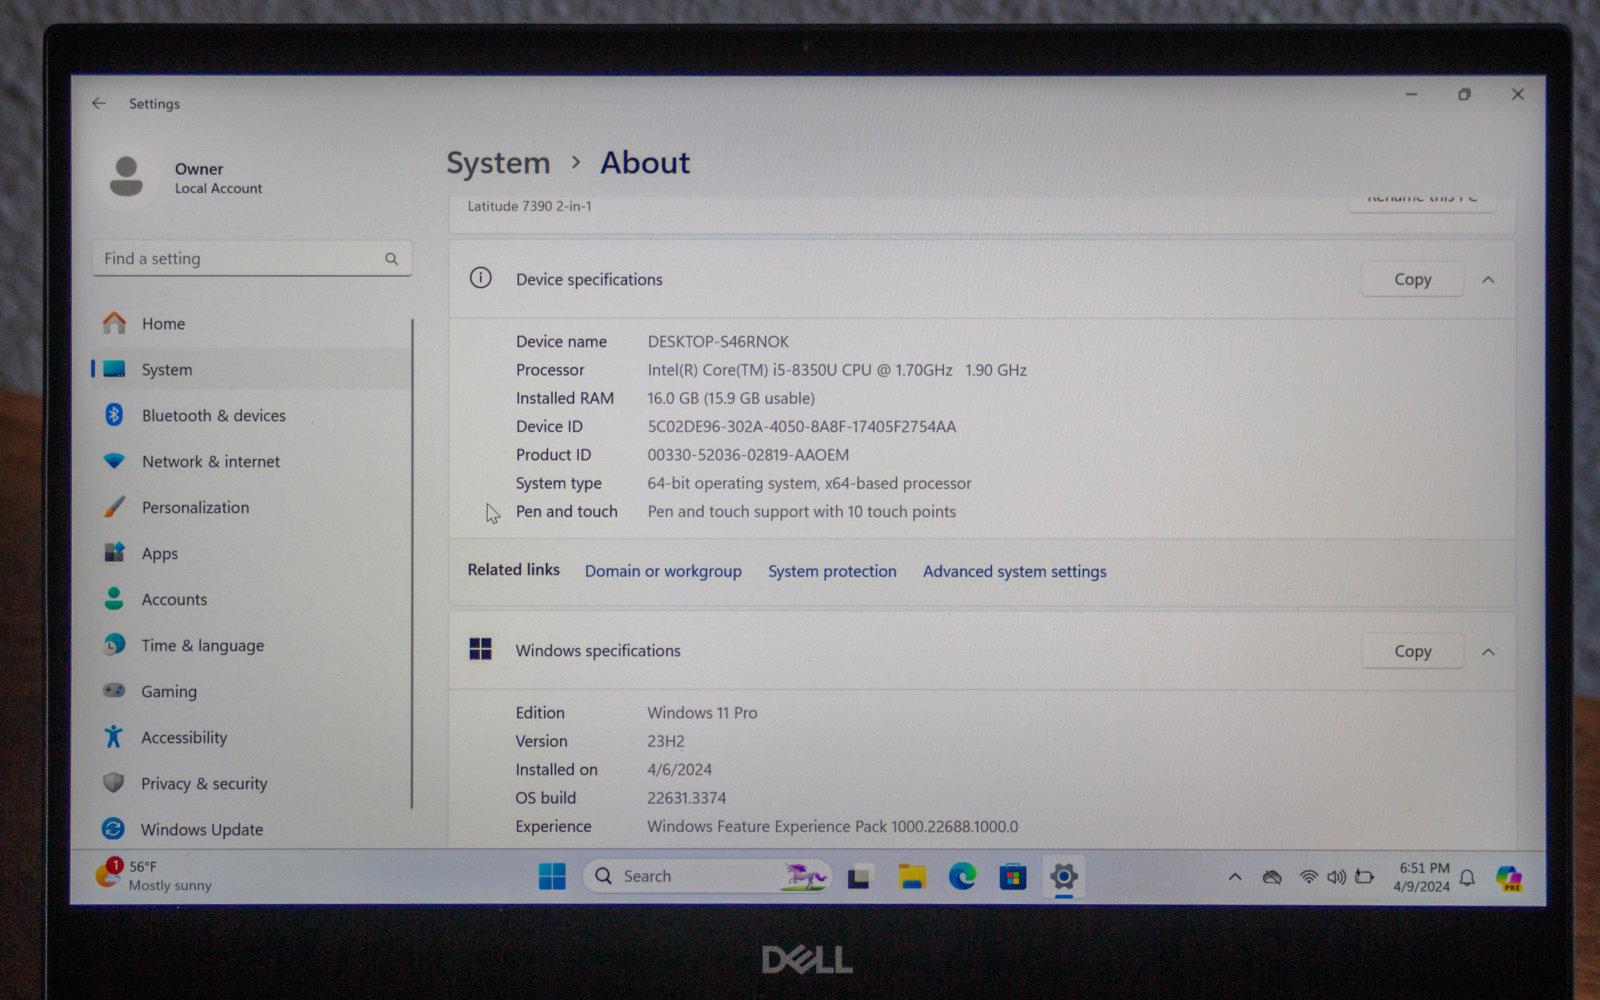Screen dimensions: 1600x1000
Task: Click 64-bit operating system text
Action: pyautogui.click(x=809, y=484)
